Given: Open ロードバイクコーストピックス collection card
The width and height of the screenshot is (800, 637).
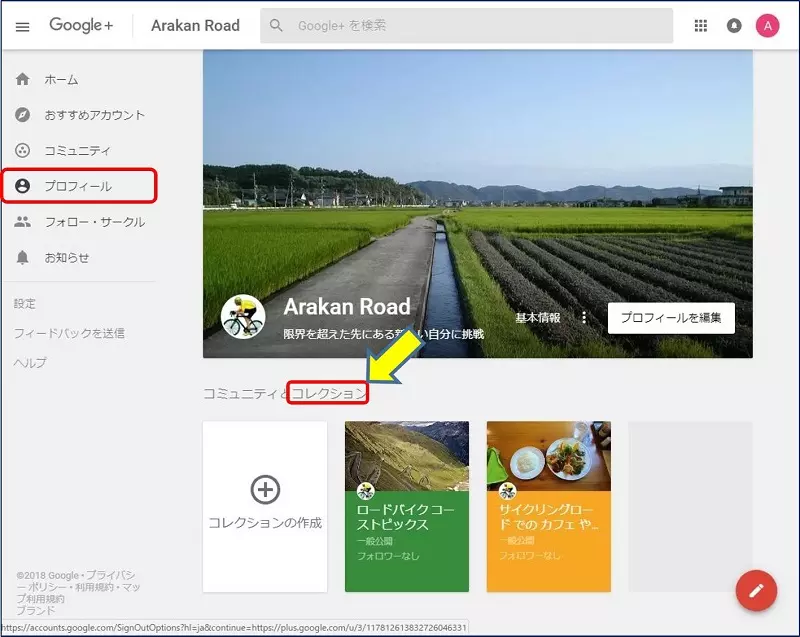Looking at the screenshot, I should tap(407, 506).
